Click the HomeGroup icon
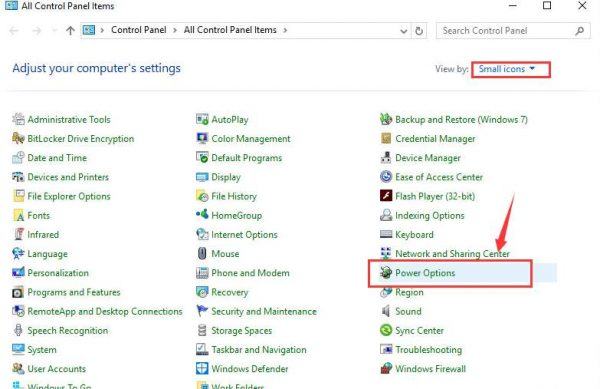Image resolution: width=600 pixels, height=389 pixels. (202, 214)
